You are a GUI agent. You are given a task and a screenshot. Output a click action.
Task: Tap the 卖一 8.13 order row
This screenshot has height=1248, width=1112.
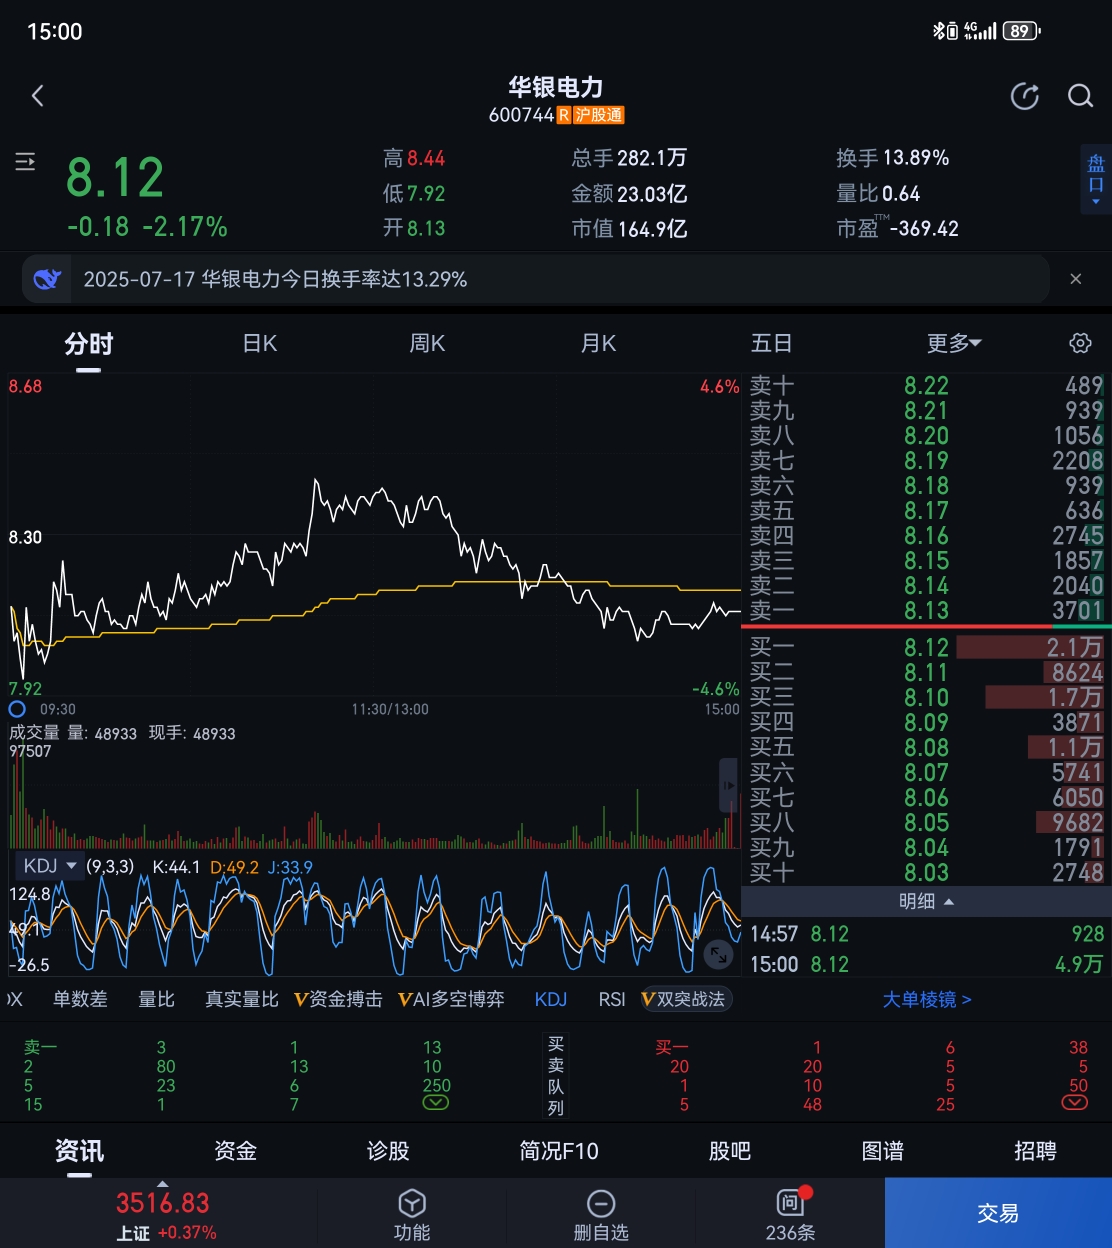(926, 610)
